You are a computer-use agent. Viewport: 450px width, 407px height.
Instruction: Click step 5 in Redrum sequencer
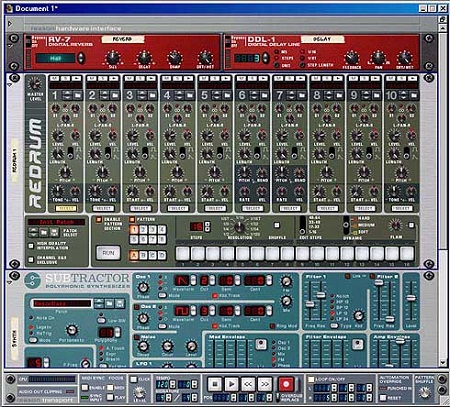(242, 253)
